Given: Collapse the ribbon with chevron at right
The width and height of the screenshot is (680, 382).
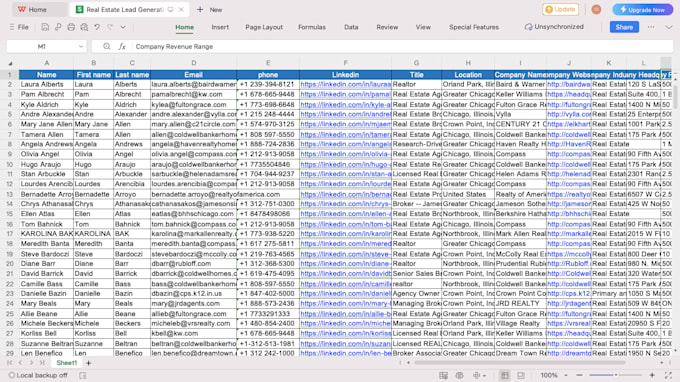Looking at the screenshot, I should point(668,27).
